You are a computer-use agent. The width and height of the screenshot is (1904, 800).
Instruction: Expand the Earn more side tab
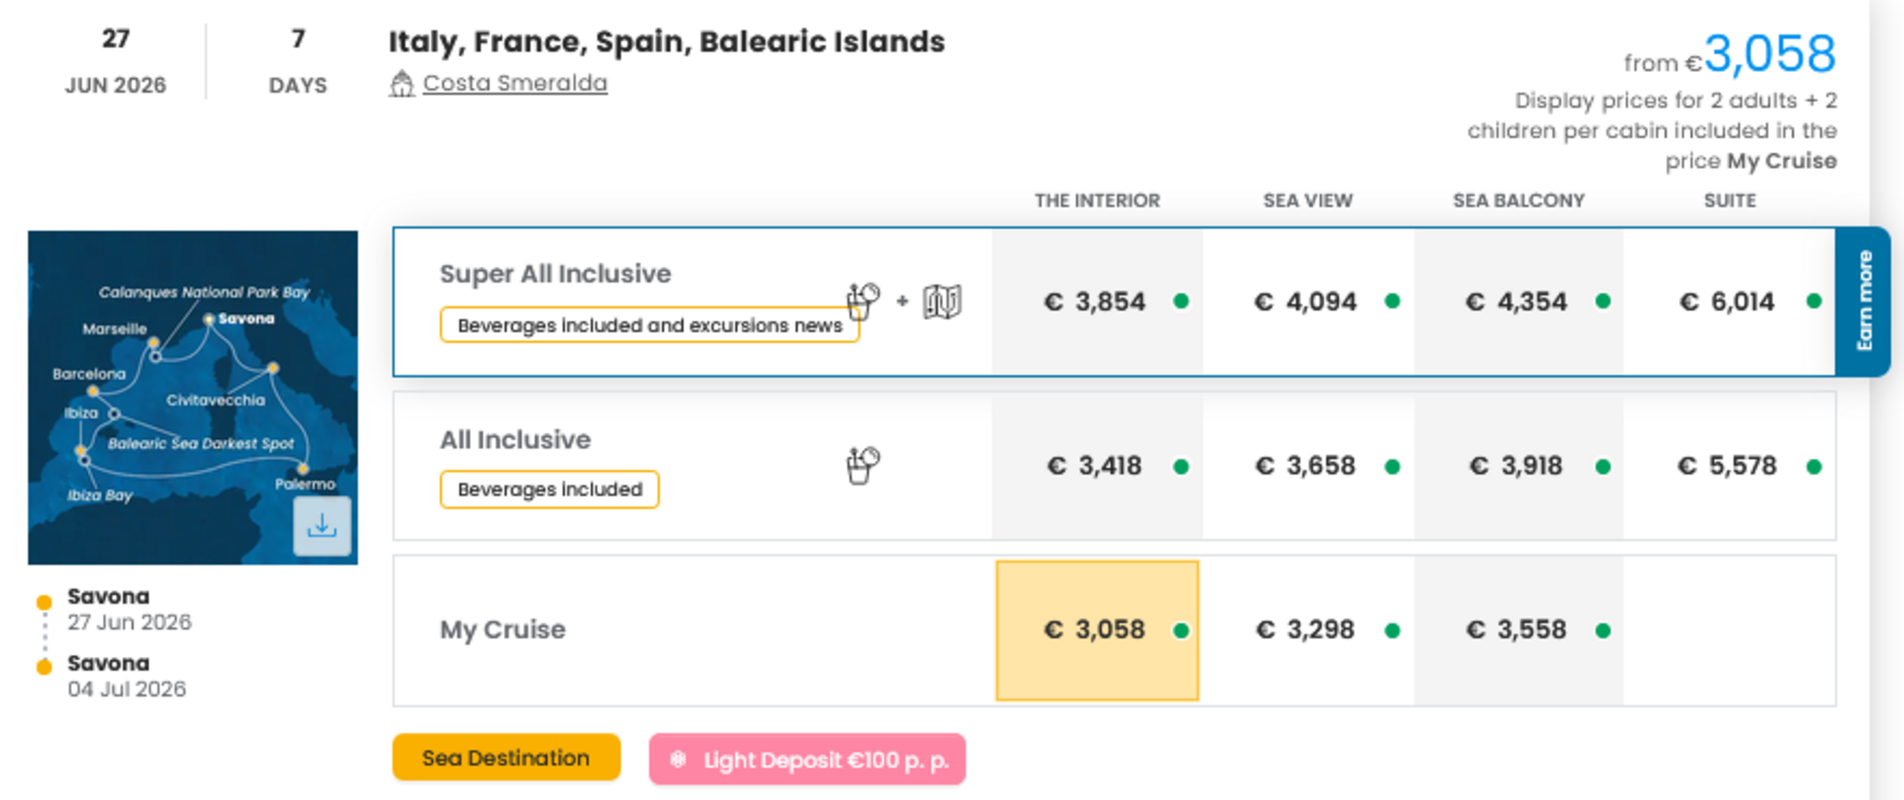1863,301
